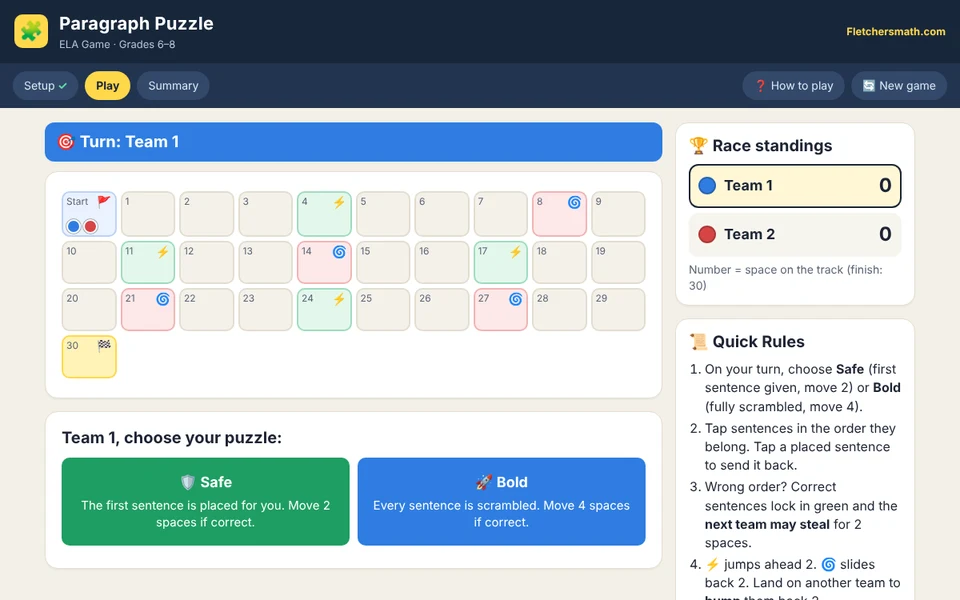
Task: Click the spiral icon on space 27
Action: point(516,299)
